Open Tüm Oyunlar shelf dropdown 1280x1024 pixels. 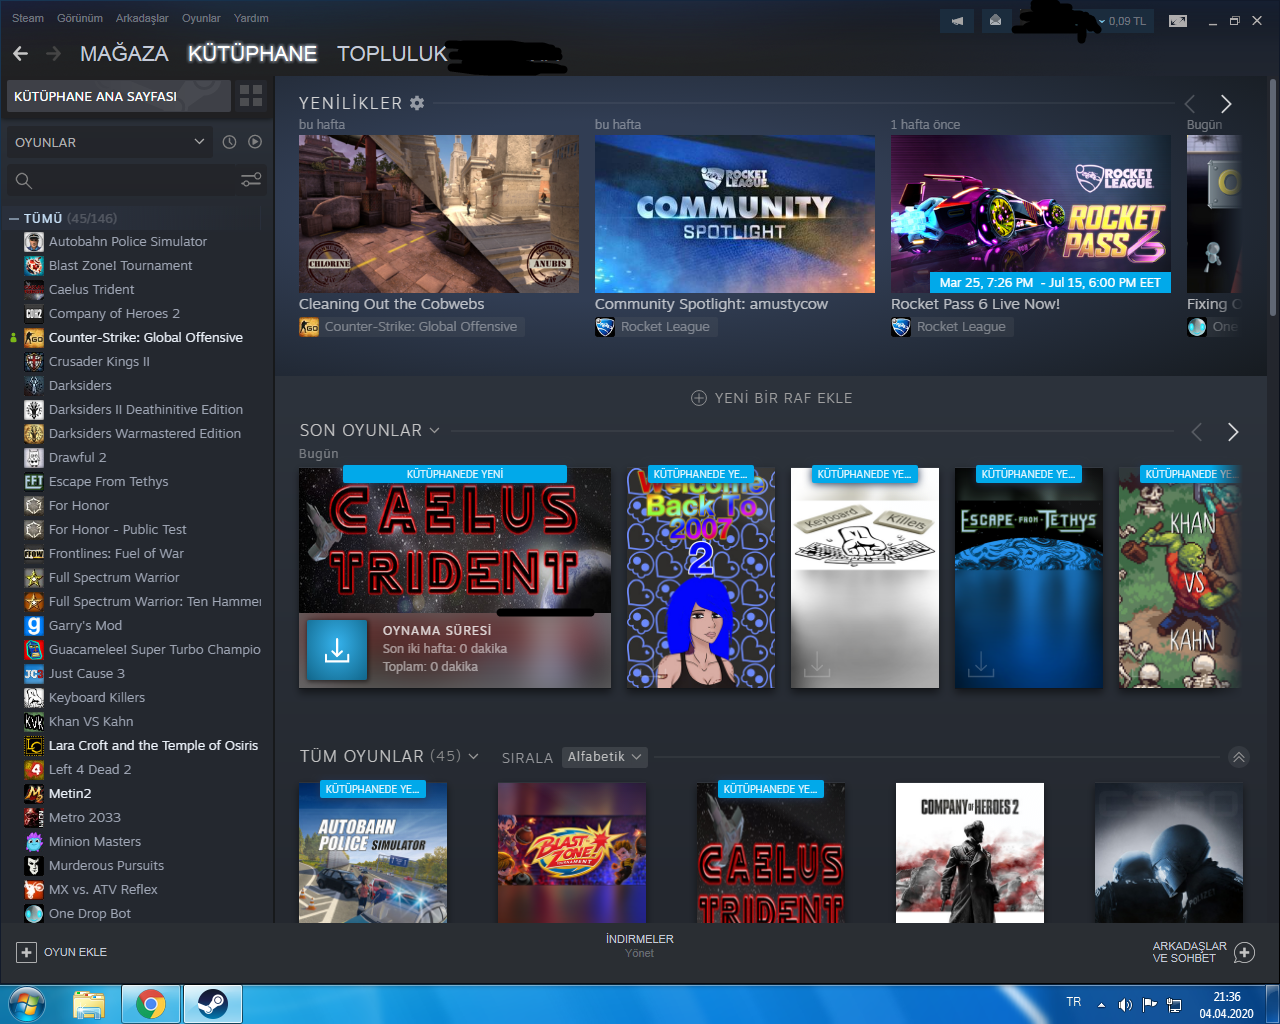click(473, 756)
